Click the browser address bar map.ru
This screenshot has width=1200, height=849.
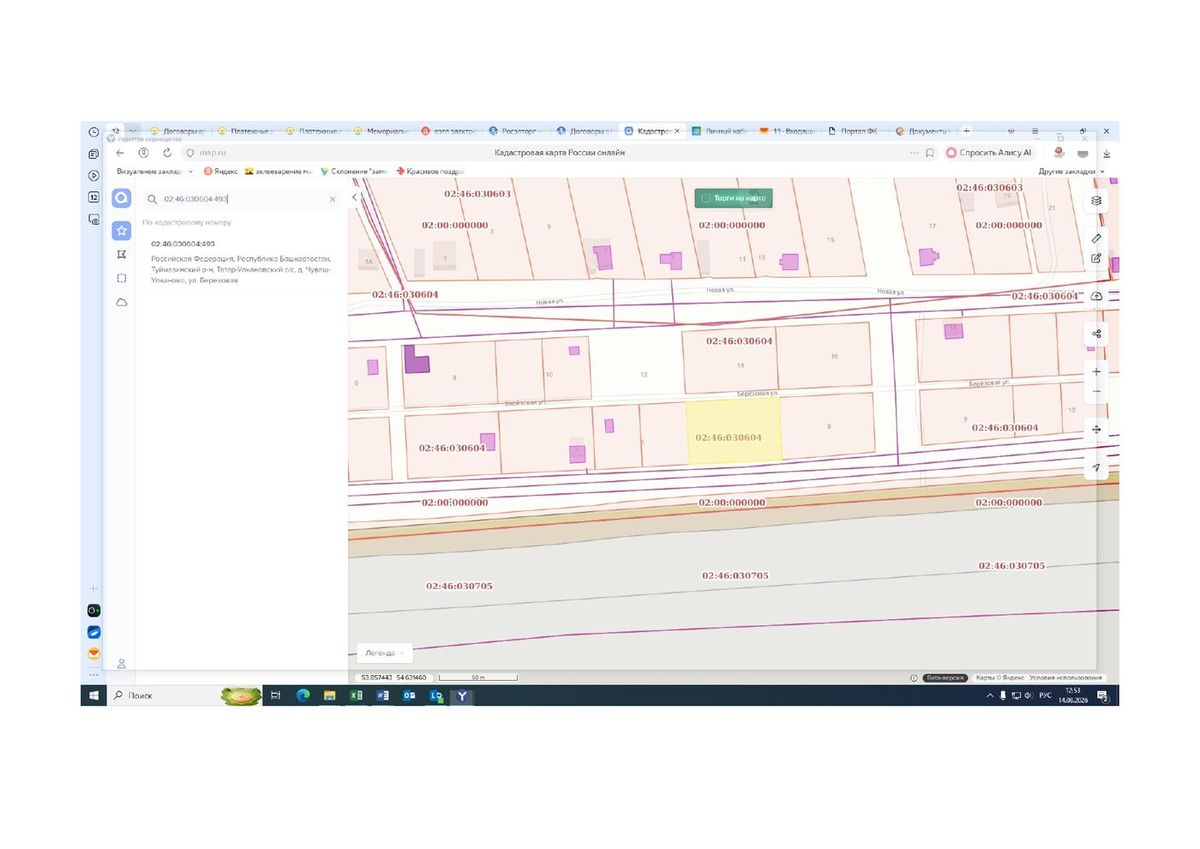click(x=214, y=153)
